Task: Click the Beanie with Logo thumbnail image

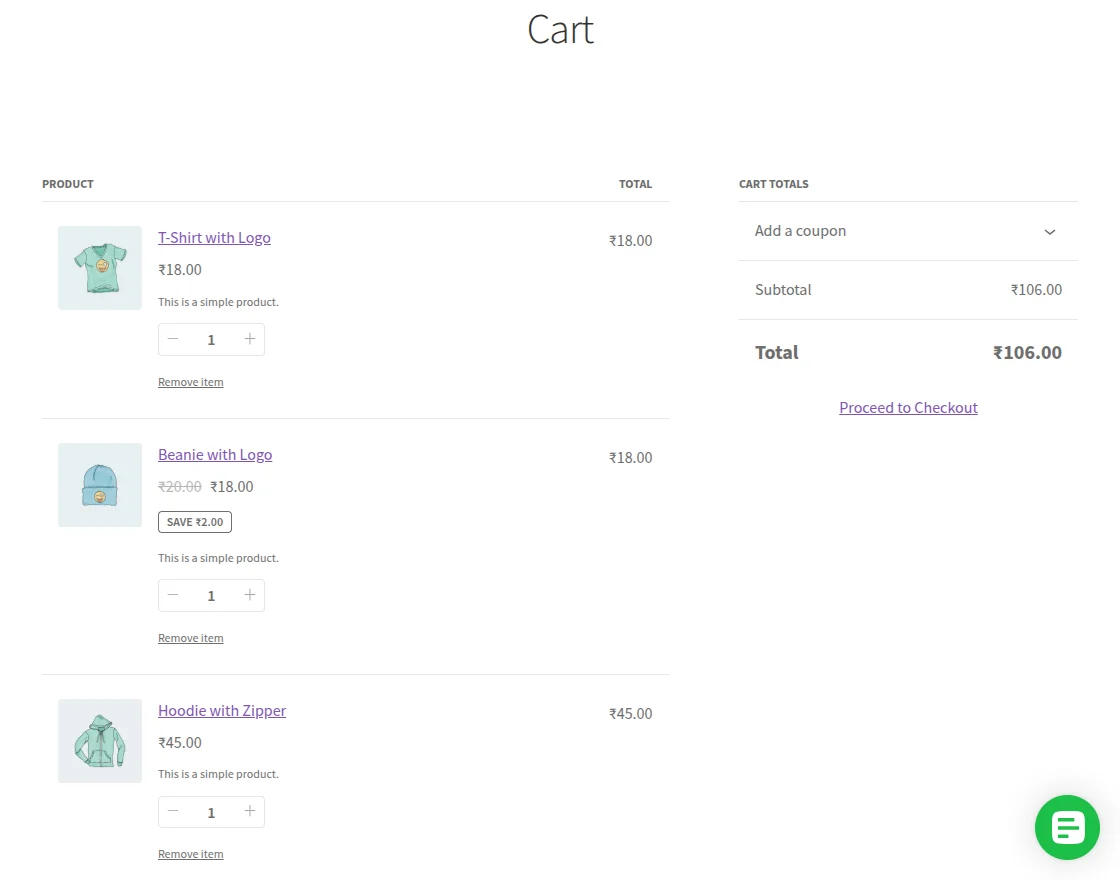Action: (x=99, y=485)
